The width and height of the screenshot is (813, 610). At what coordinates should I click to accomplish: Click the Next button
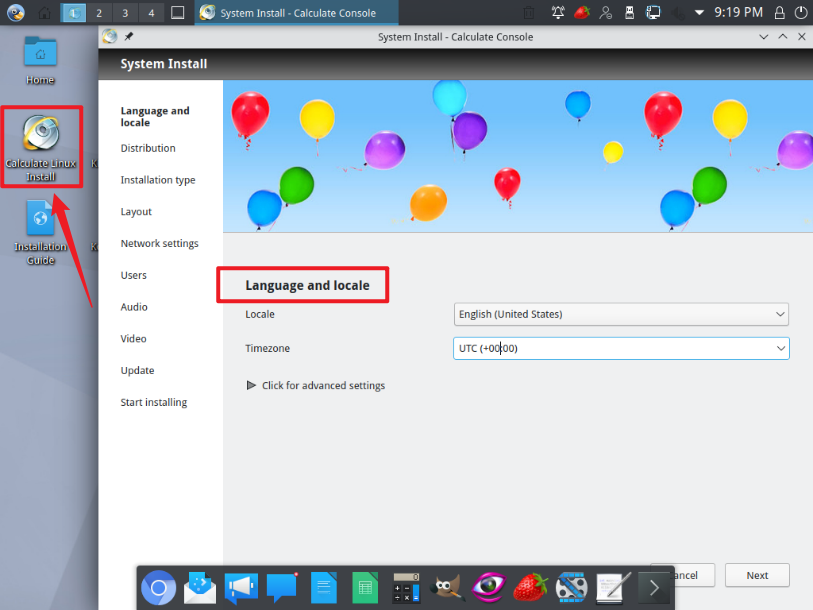(x=757, y=575)
